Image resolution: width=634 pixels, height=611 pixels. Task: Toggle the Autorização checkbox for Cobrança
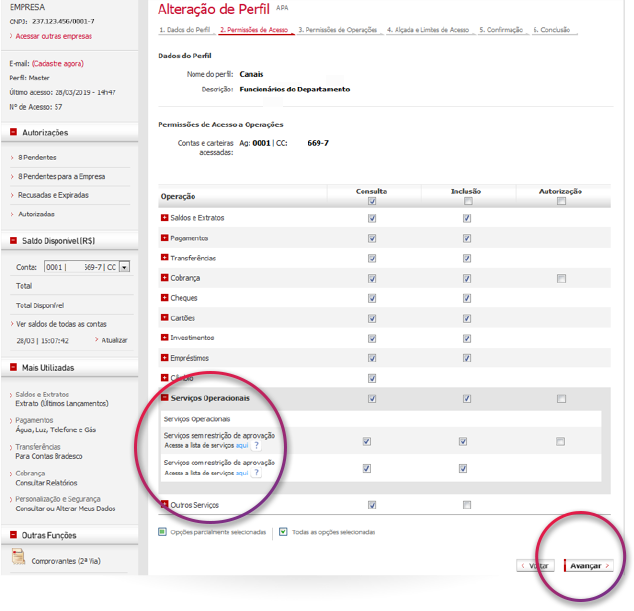561,278
